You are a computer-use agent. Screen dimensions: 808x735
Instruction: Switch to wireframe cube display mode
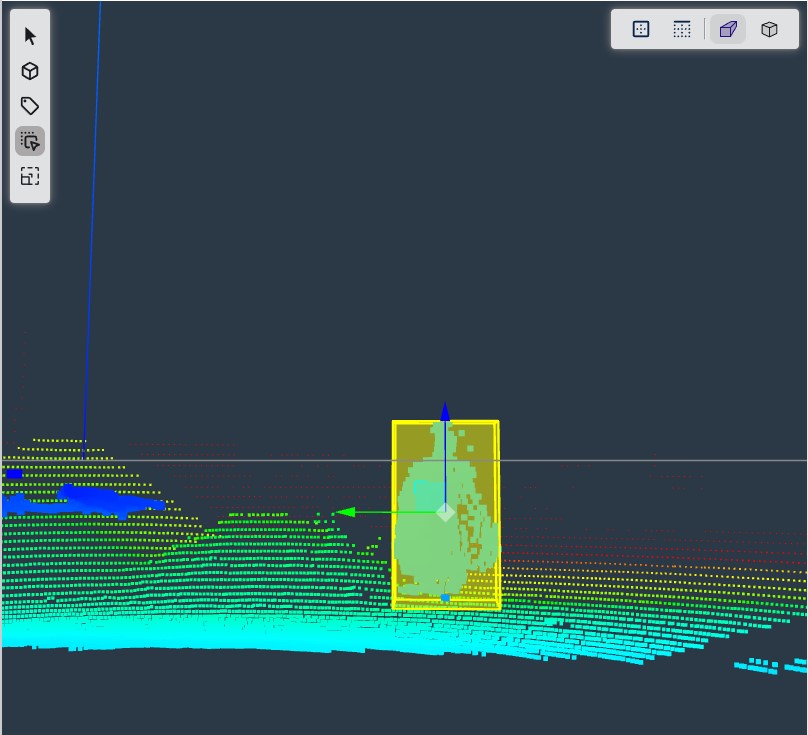tap(769, 29)
